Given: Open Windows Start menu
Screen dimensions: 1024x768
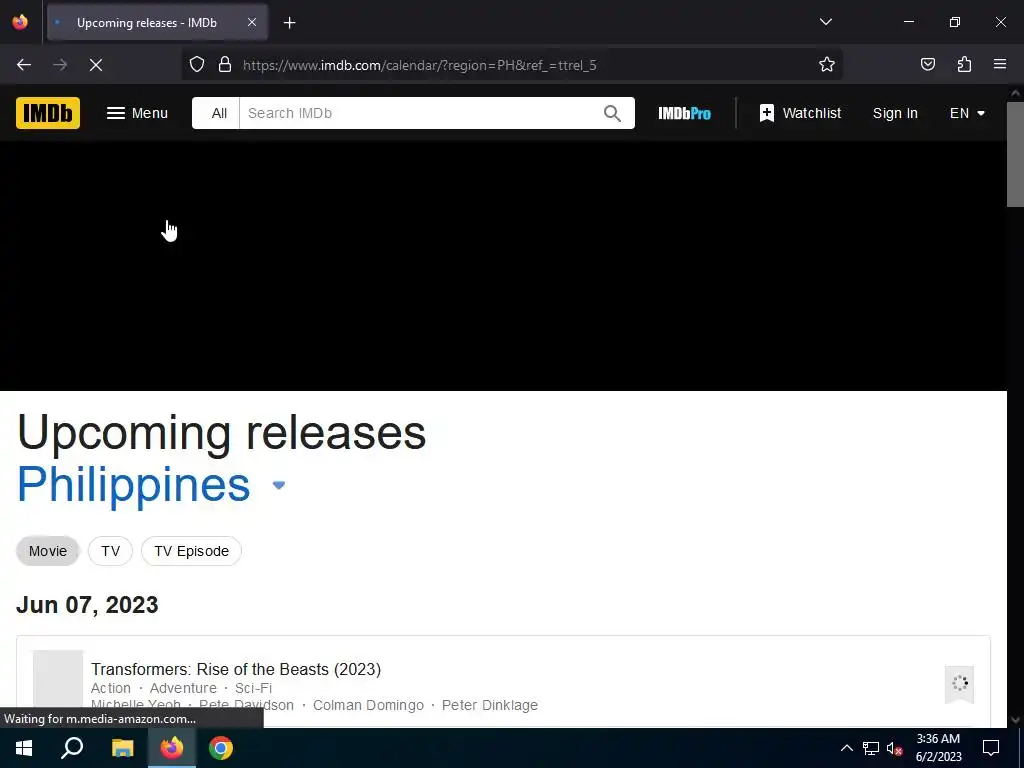Looking at the screenshot, I should pos(24,748).
